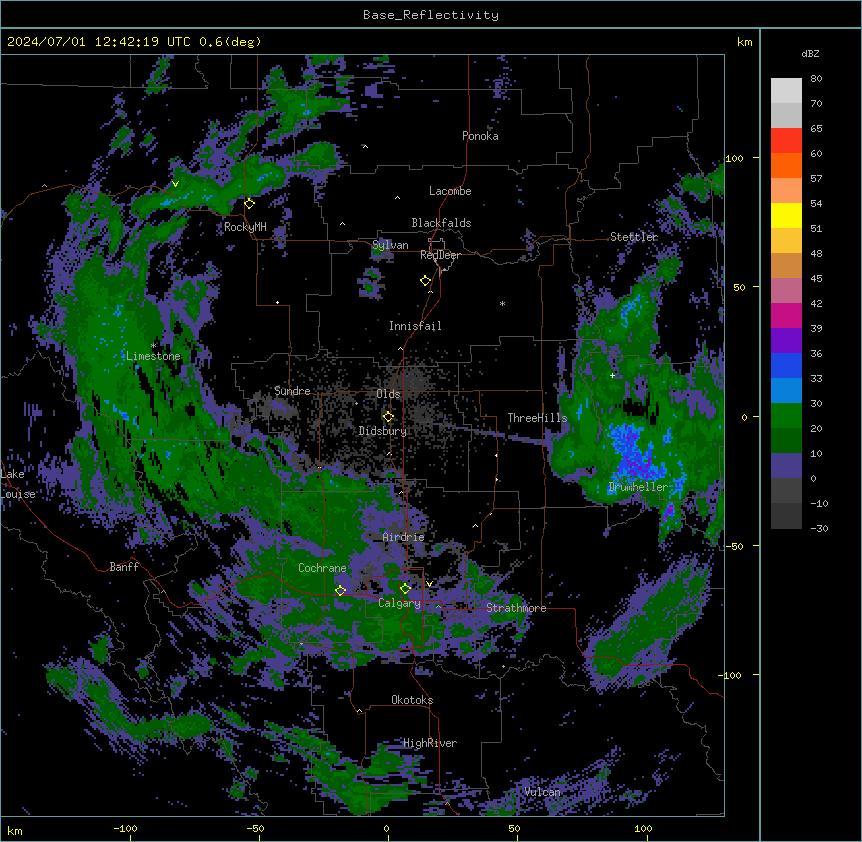Click the Olds town label

coord(388,394)
